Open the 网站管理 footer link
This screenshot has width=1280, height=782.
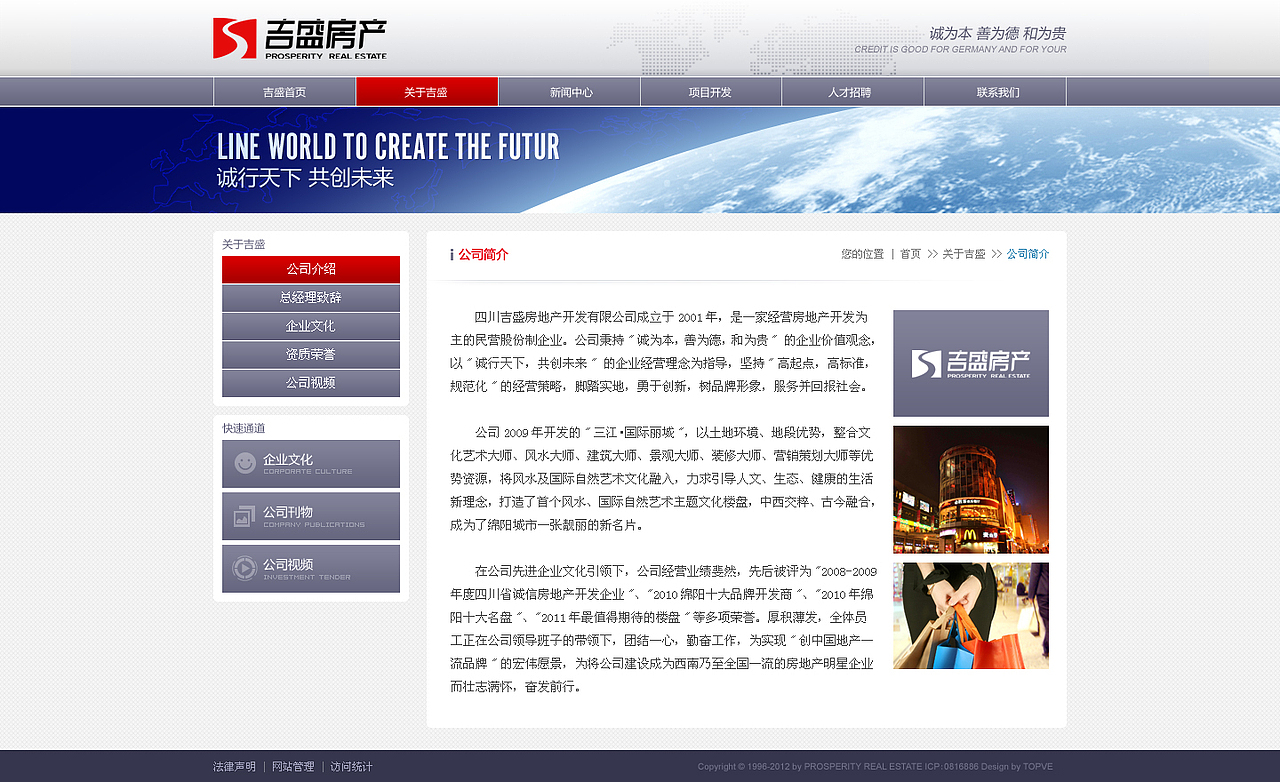[x=293, y=767]
